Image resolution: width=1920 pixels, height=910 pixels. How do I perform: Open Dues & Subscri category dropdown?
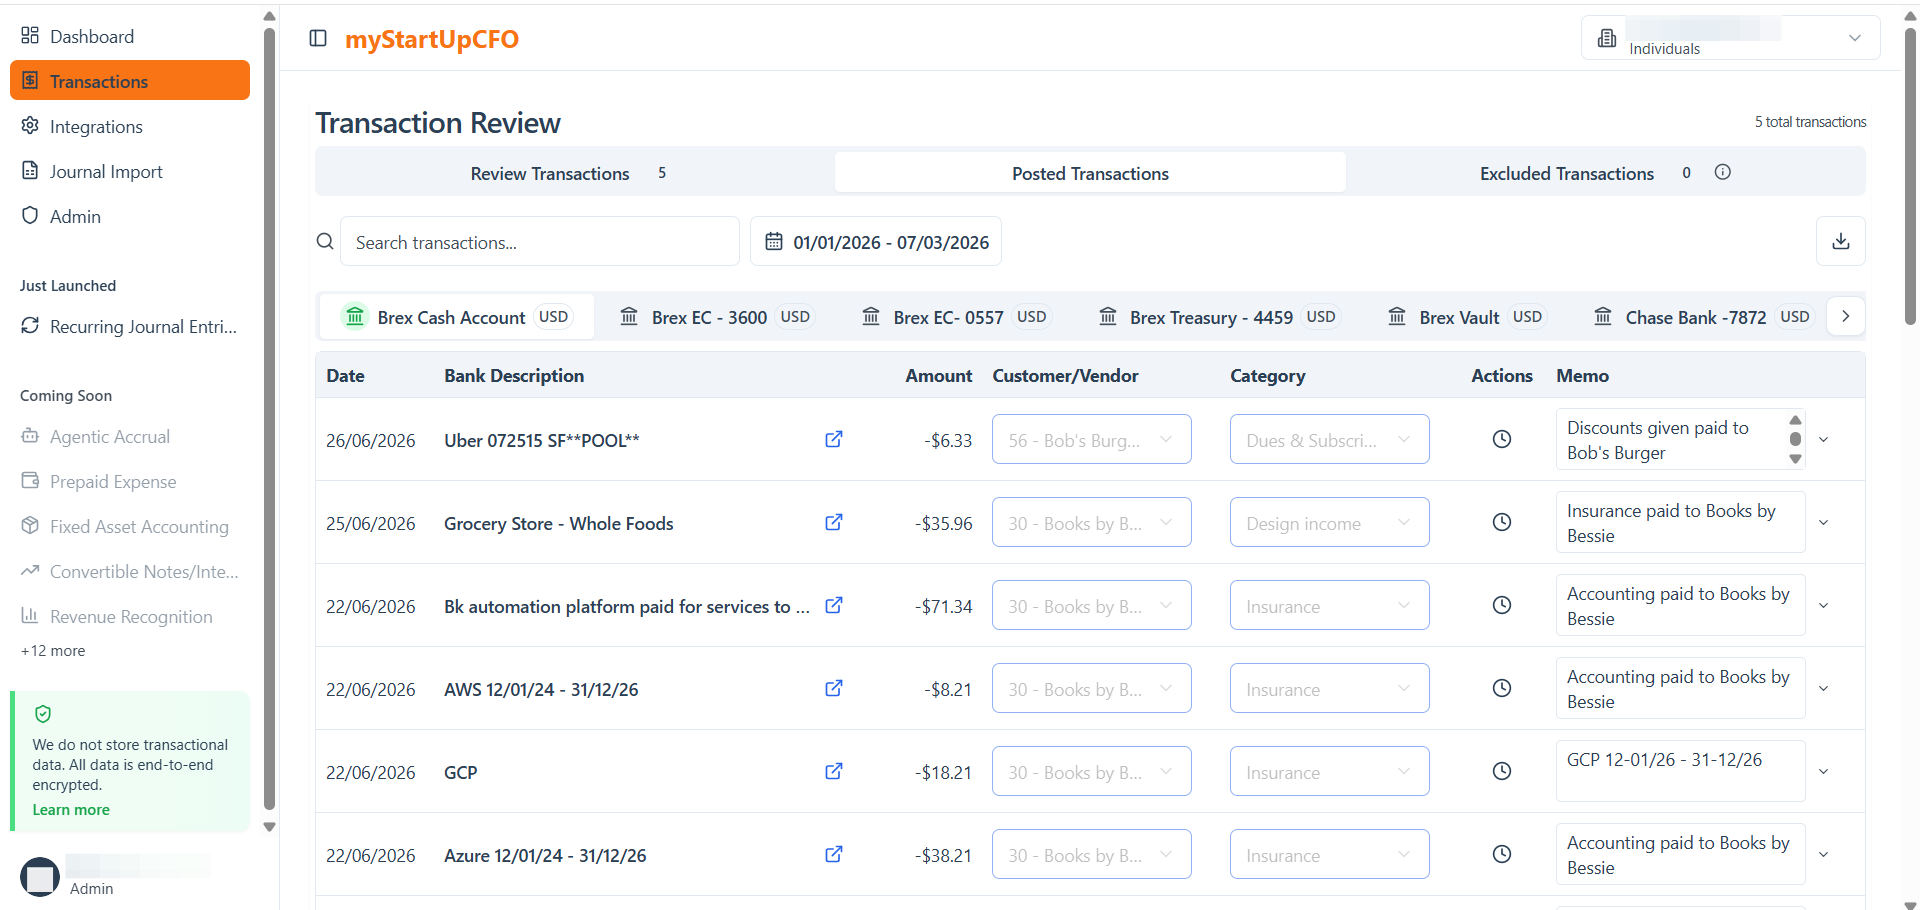tap(1329, 439)
